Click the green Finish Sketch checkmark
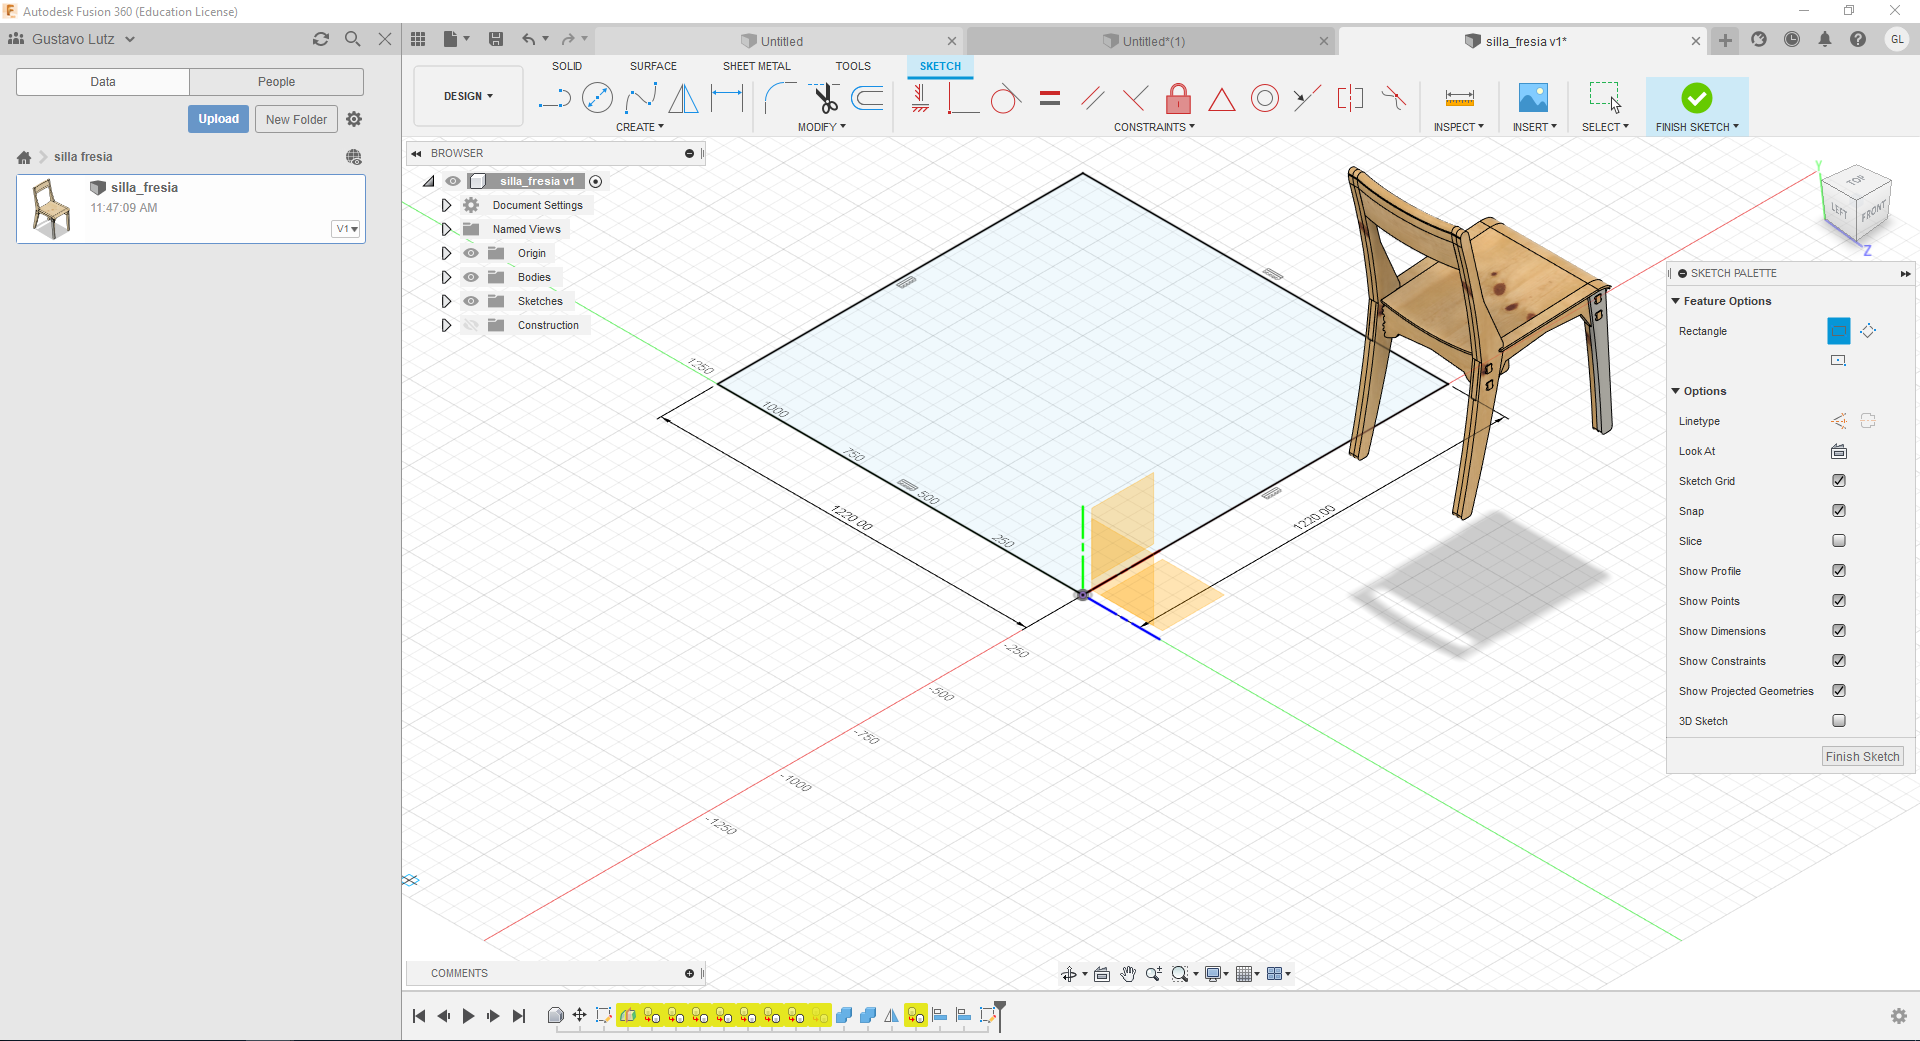1920x1041 pixels. click(x=1697, y=98)
